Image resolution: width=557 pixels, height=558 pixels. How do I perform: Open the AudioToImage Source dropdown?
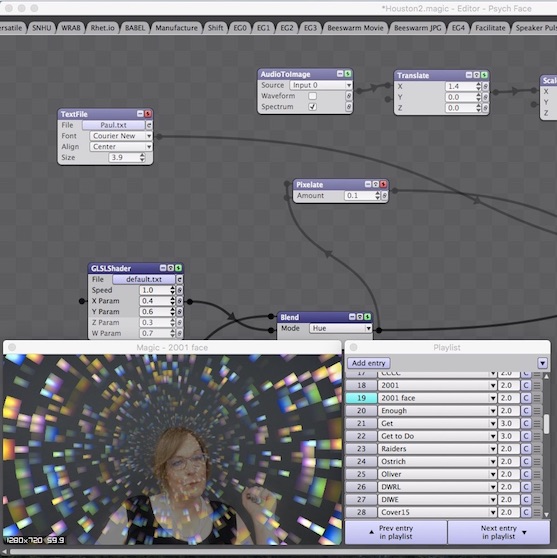[321, 85]
